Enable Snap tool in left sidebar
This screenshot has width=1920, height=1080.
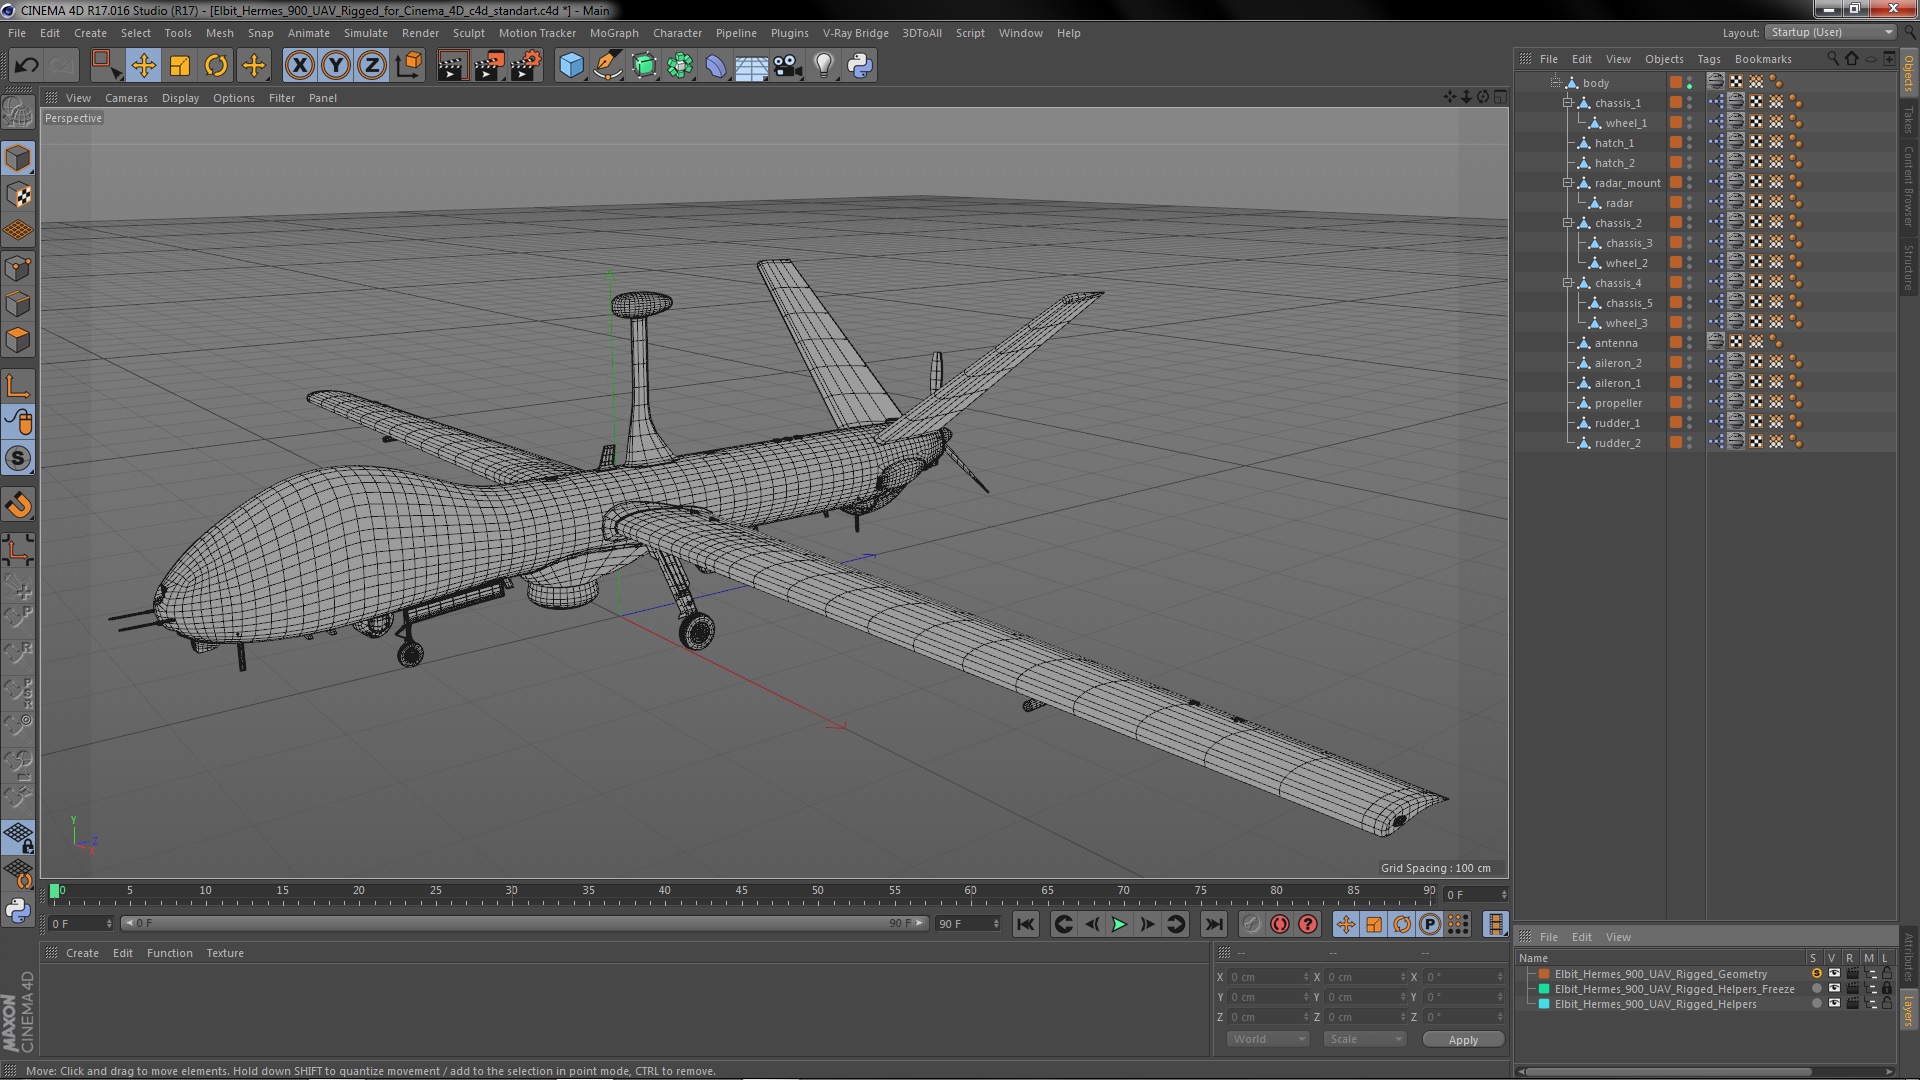pyautogui.click(x=18, y=459)
